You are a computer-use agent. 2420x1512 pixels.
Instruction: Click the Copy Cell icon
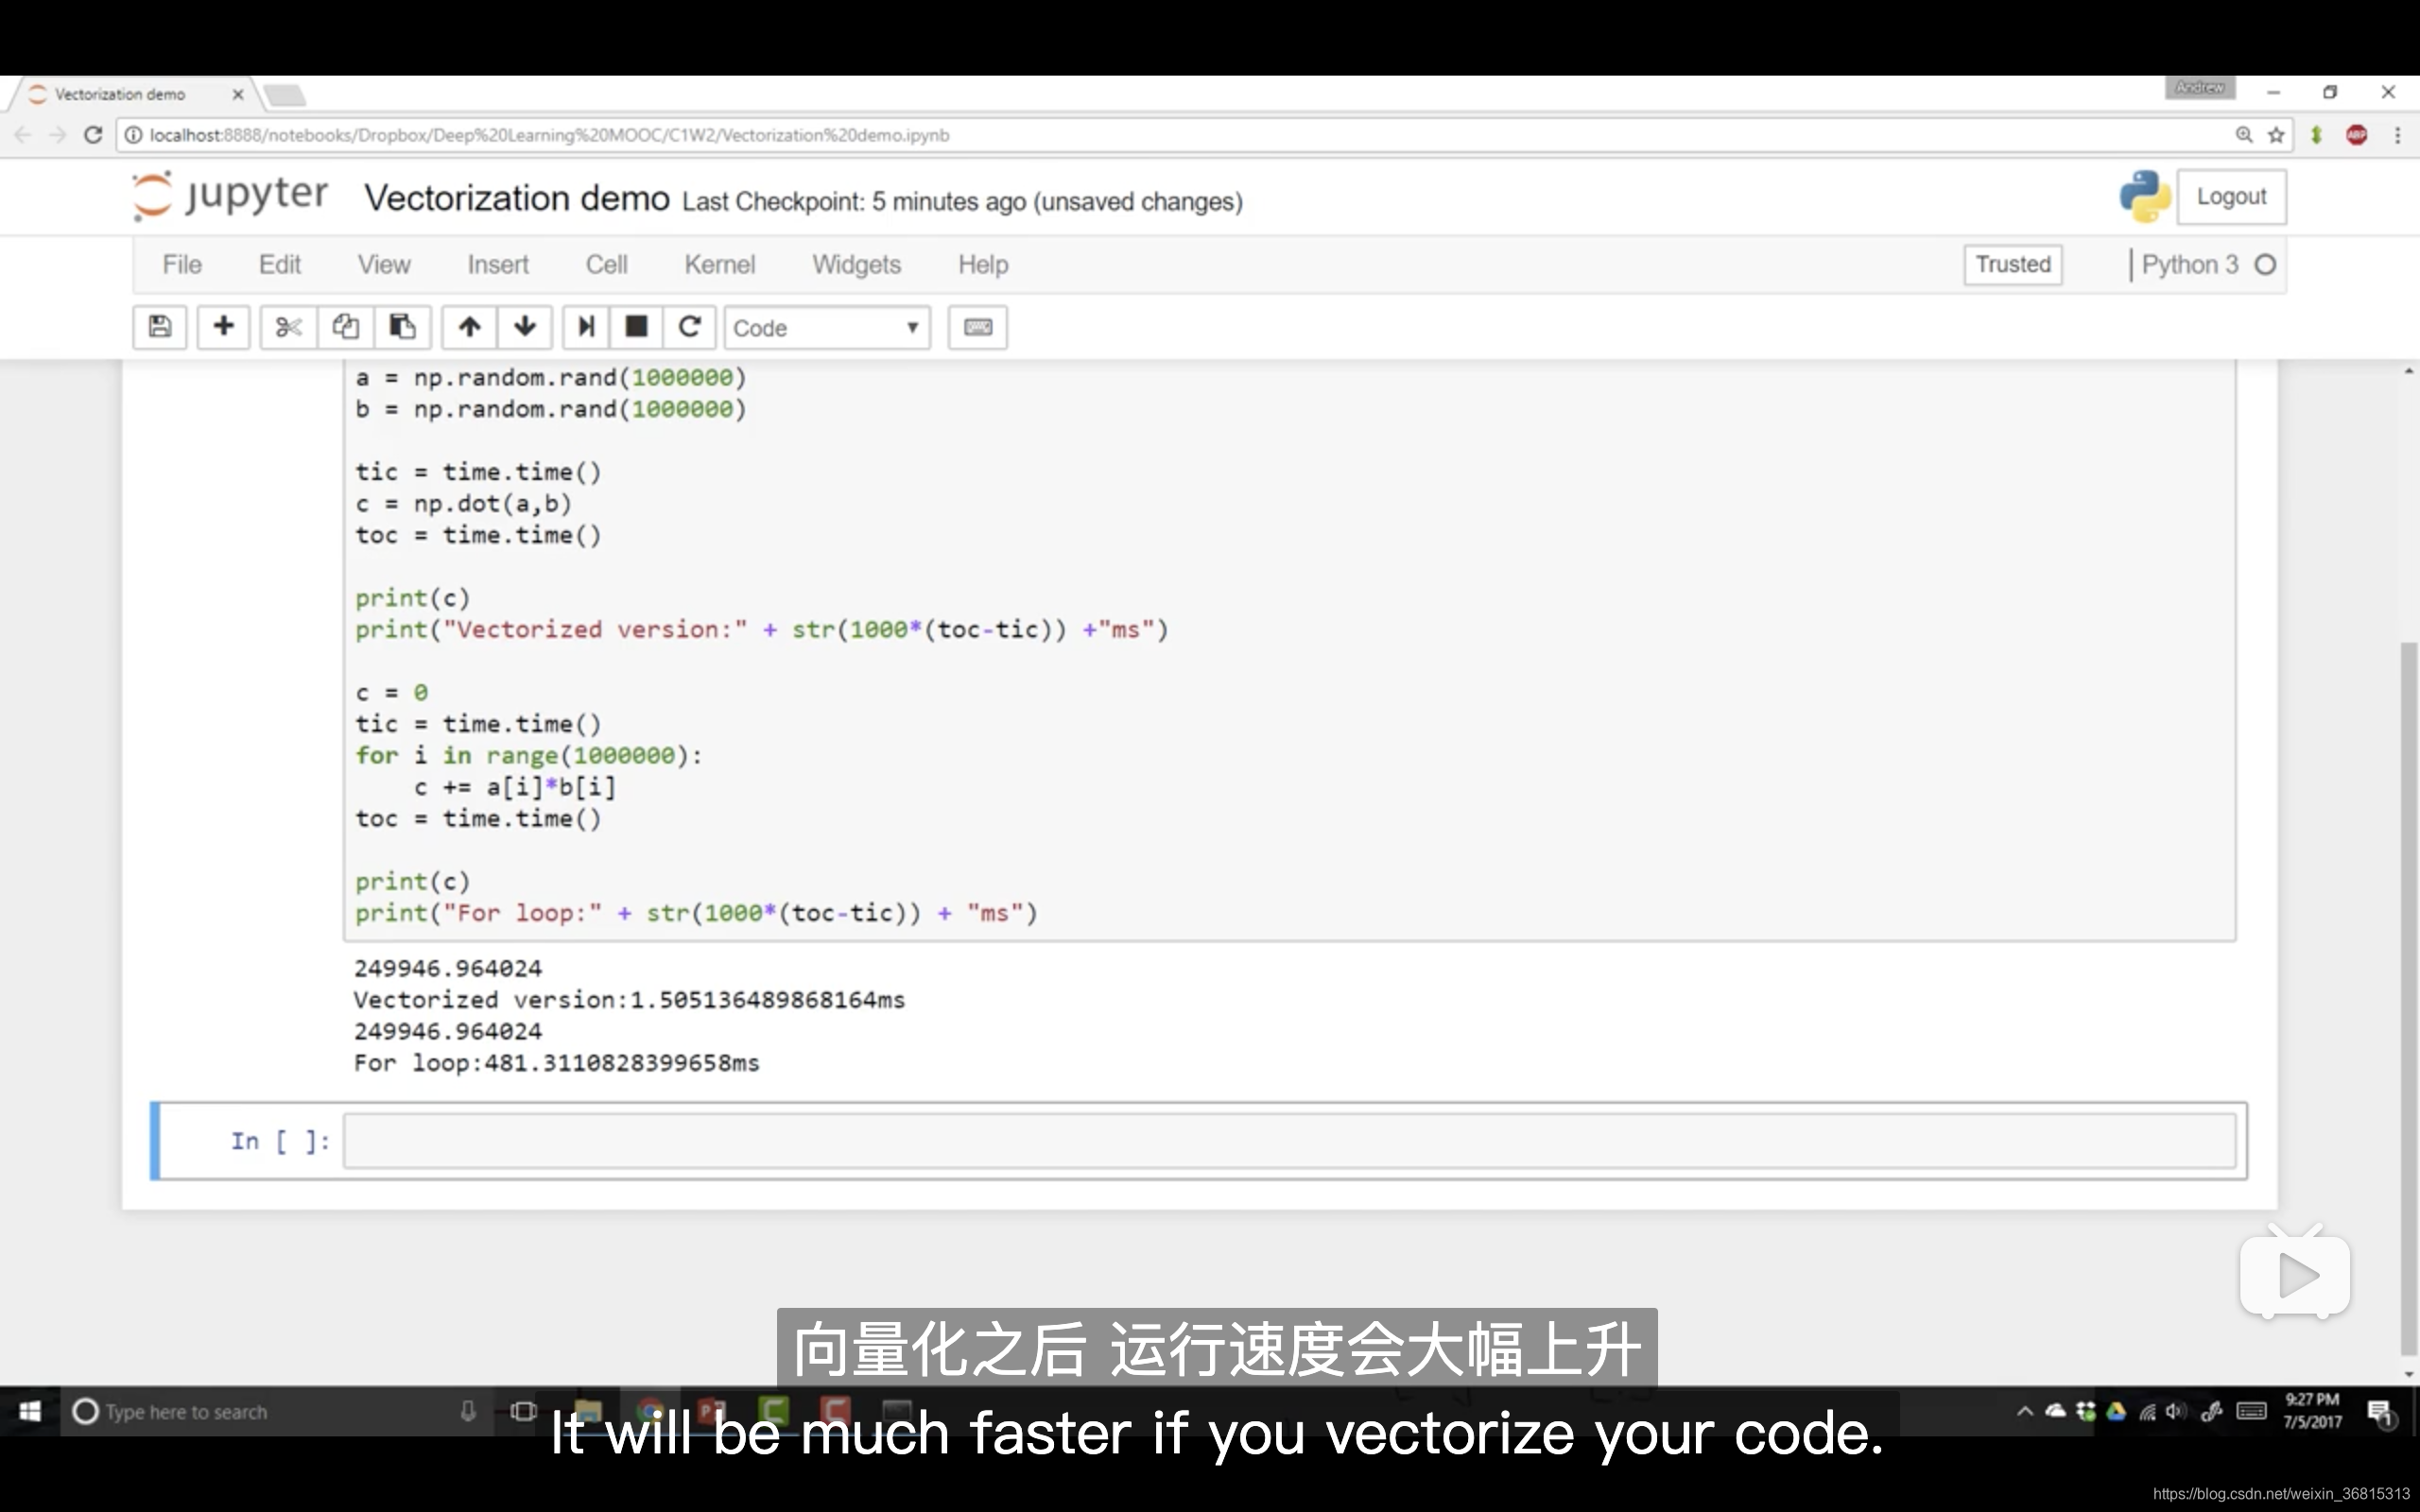(x=345, y=328)
